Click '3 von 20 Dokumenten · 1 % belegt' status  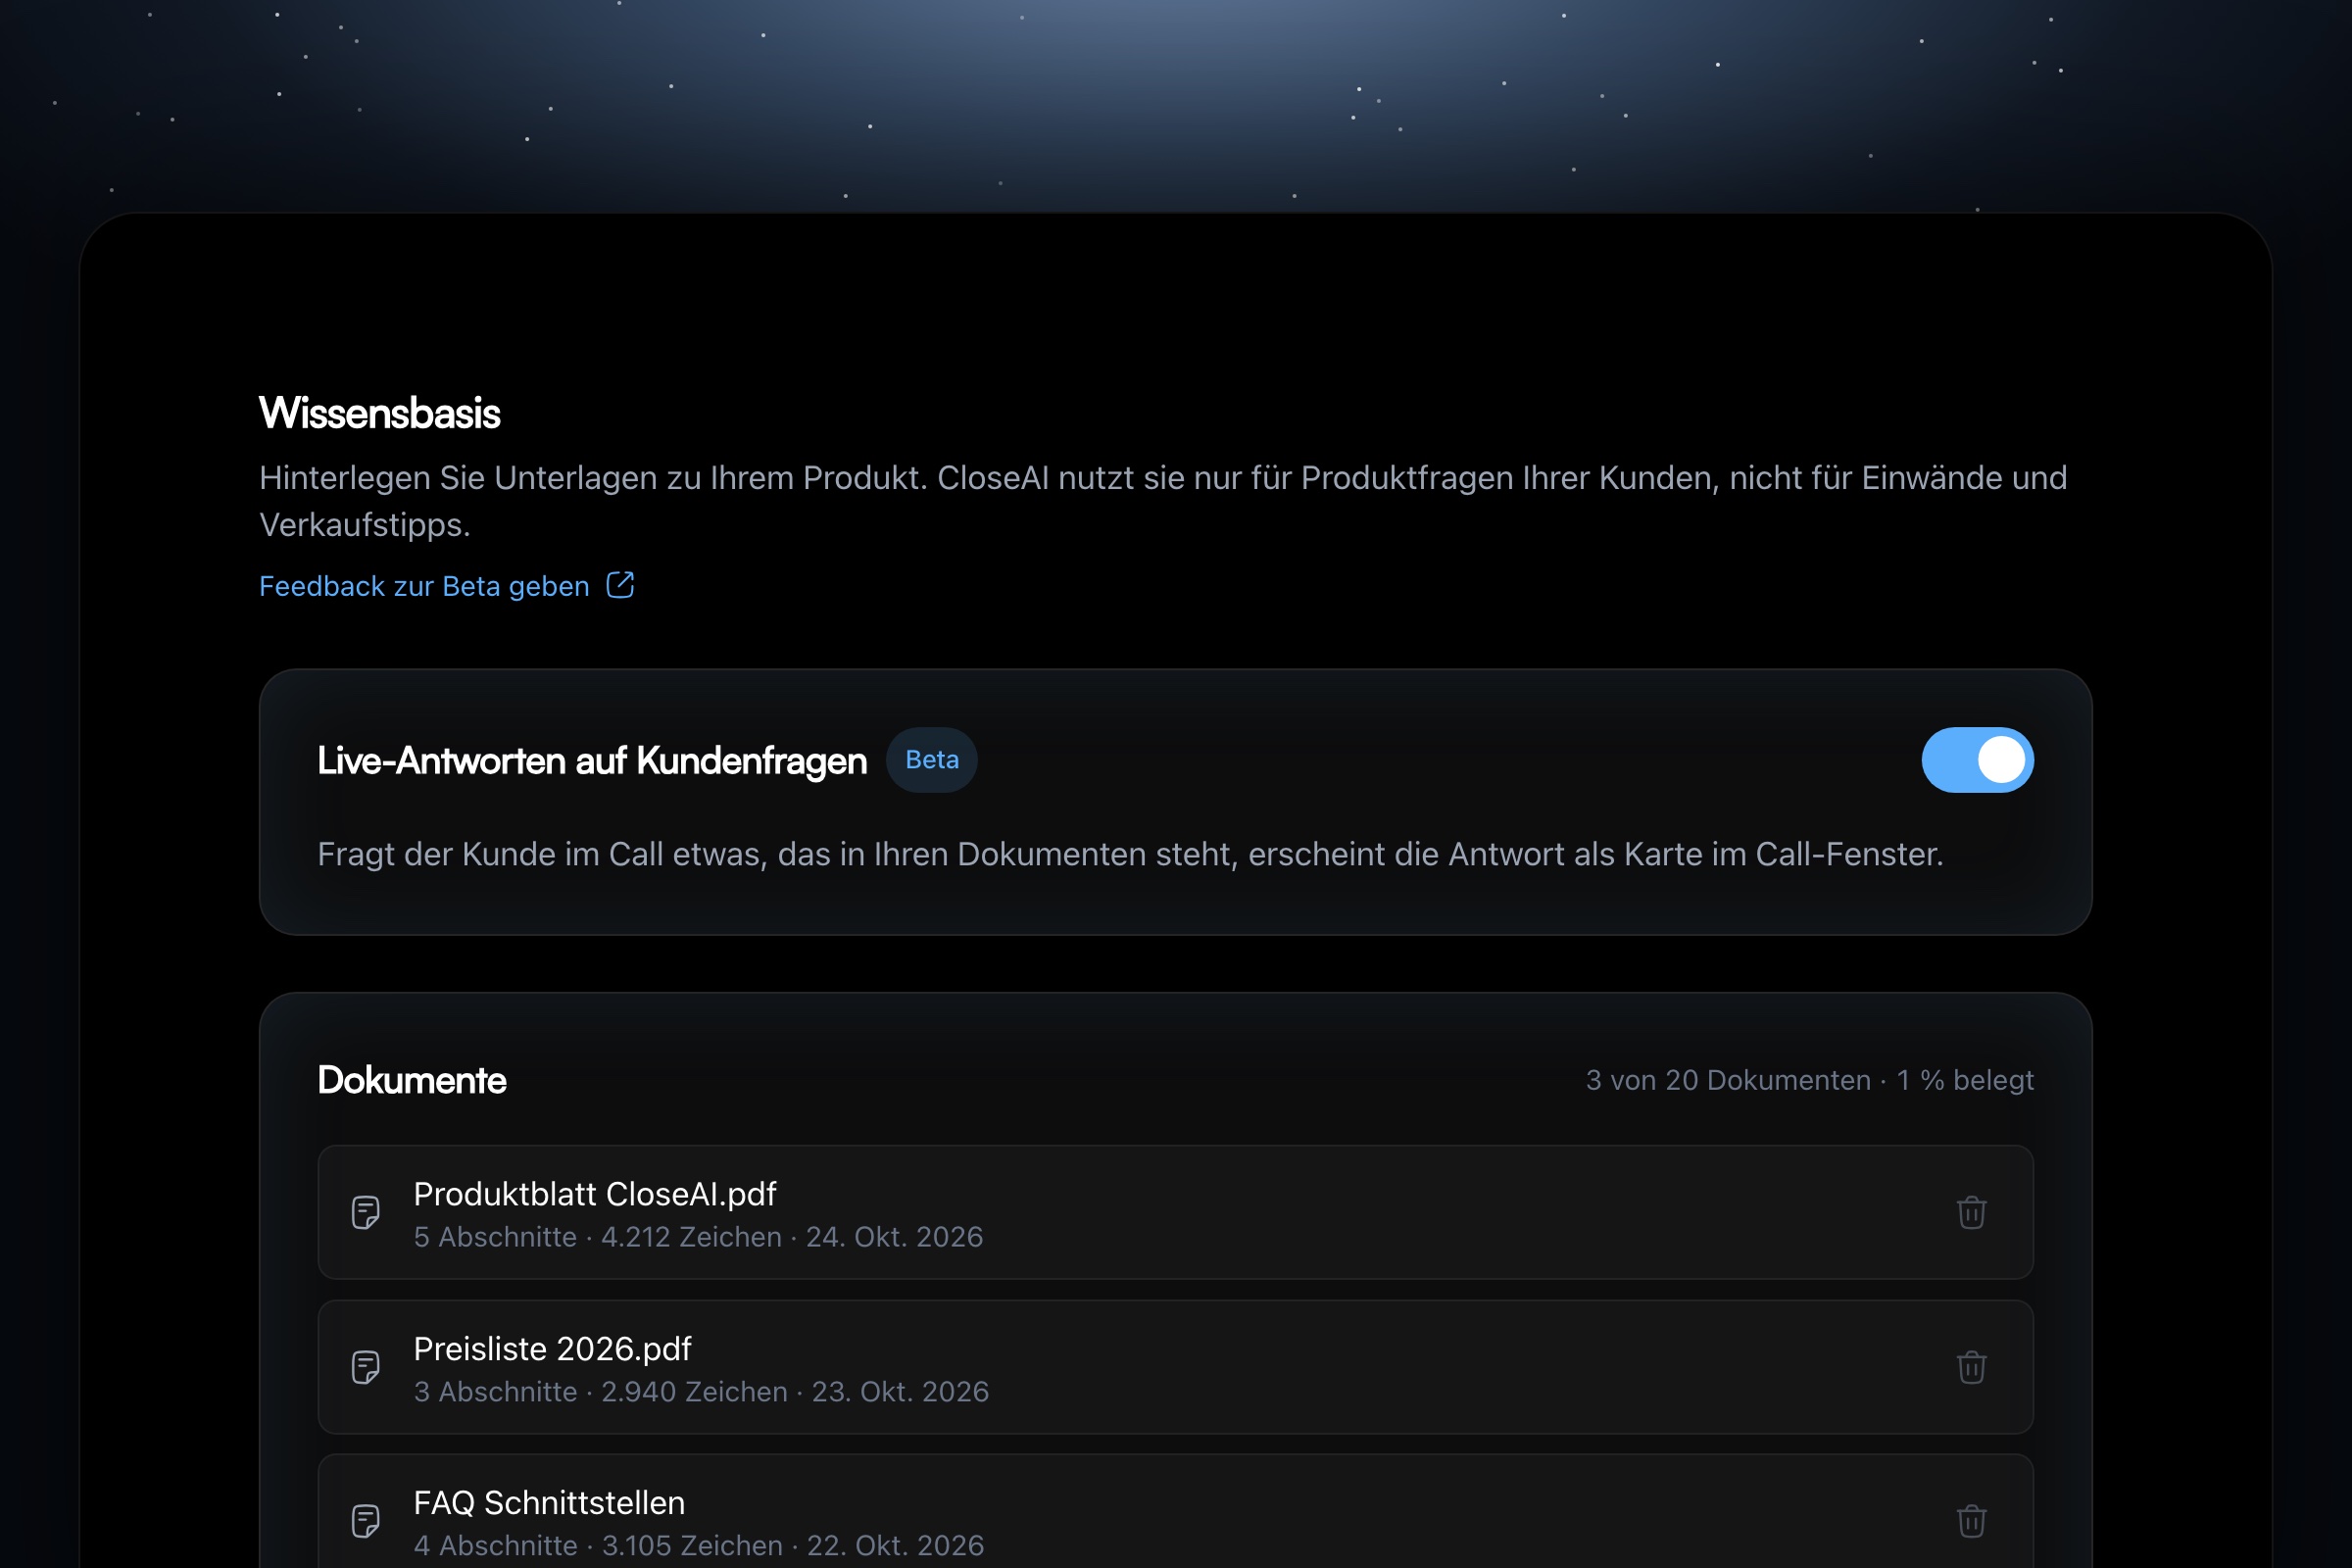tap(1809, 1080)
